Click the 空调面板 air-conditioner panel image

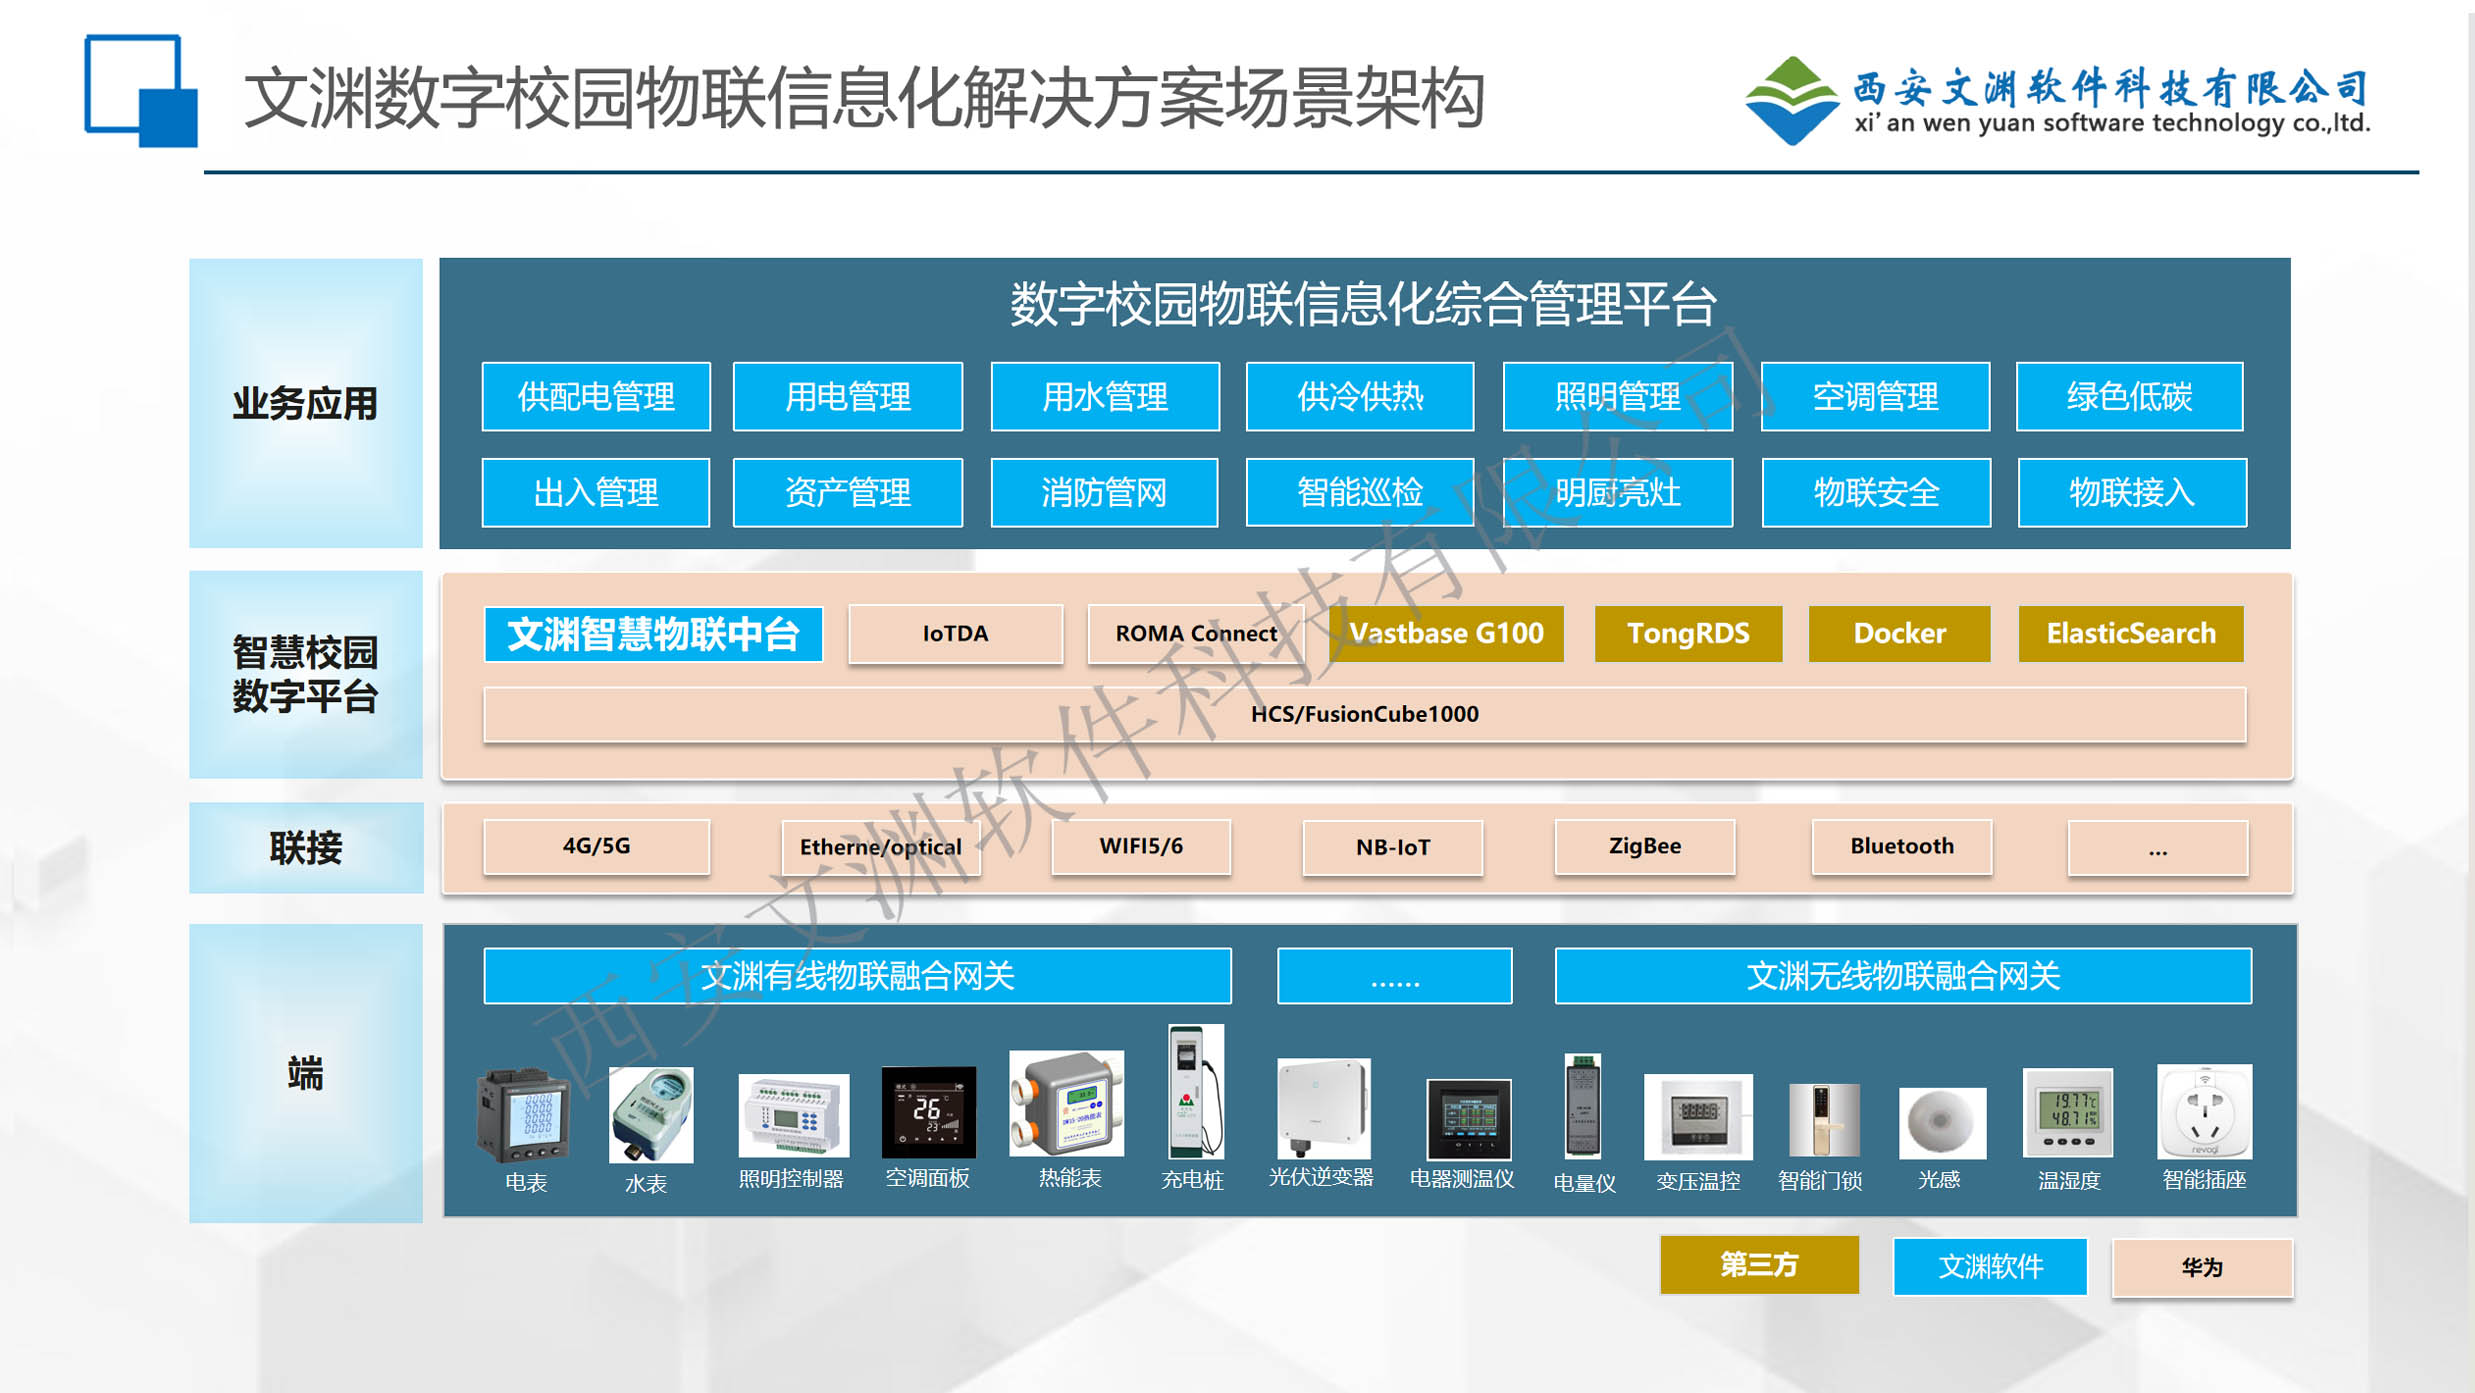coord(928,1112)
